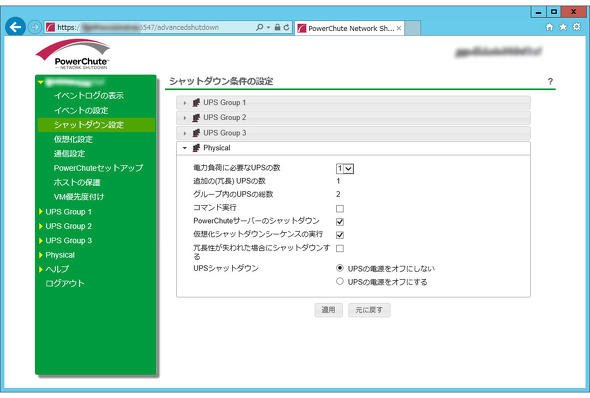Open the browser Home icon

549,27
